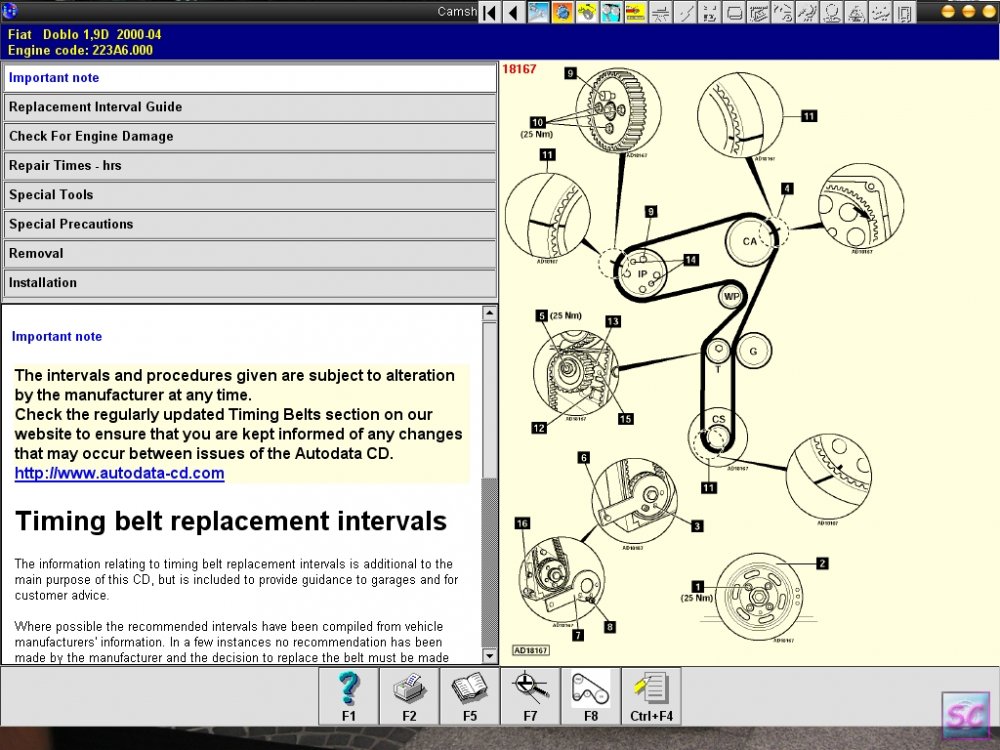Click the orange gear toolbar icon

tap(562, 12)
